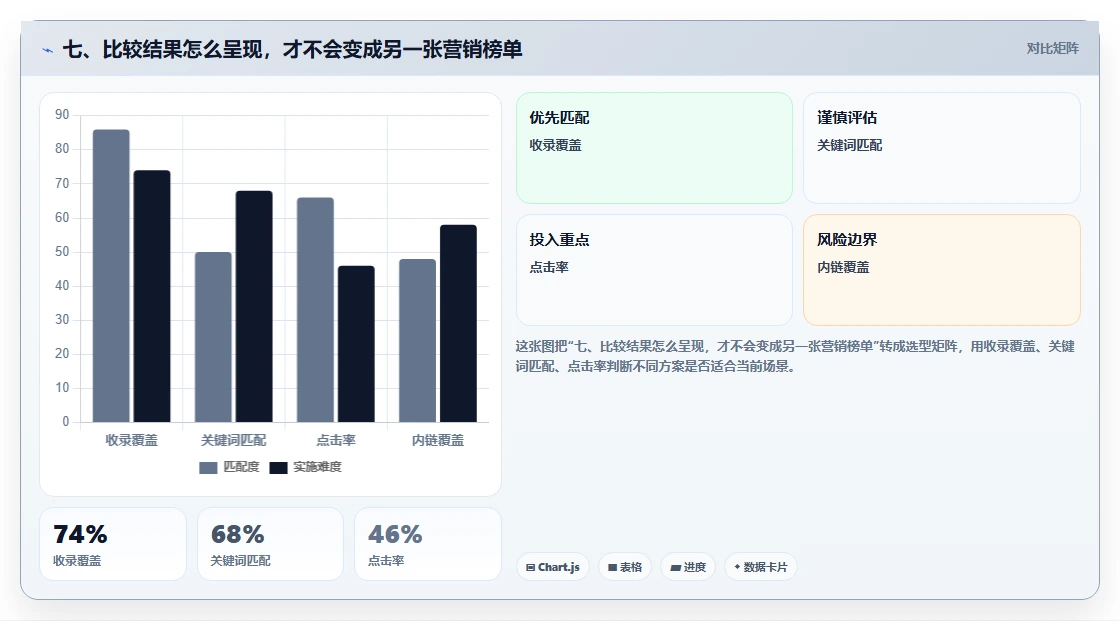The image size is (1120, 621).
Task: Click the 点击率 实施难度 dark bar
Action: [356, 344]
